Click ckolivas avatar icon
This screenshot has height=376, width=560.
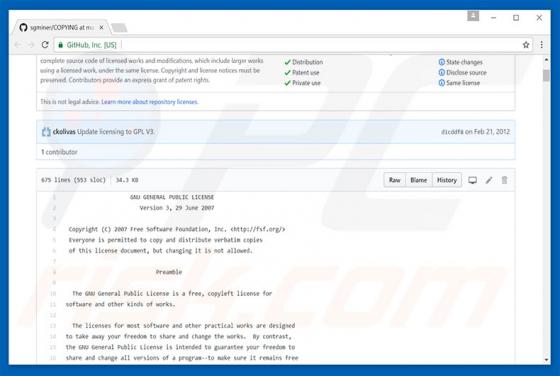pyautogui.click(x=46, y=132)
